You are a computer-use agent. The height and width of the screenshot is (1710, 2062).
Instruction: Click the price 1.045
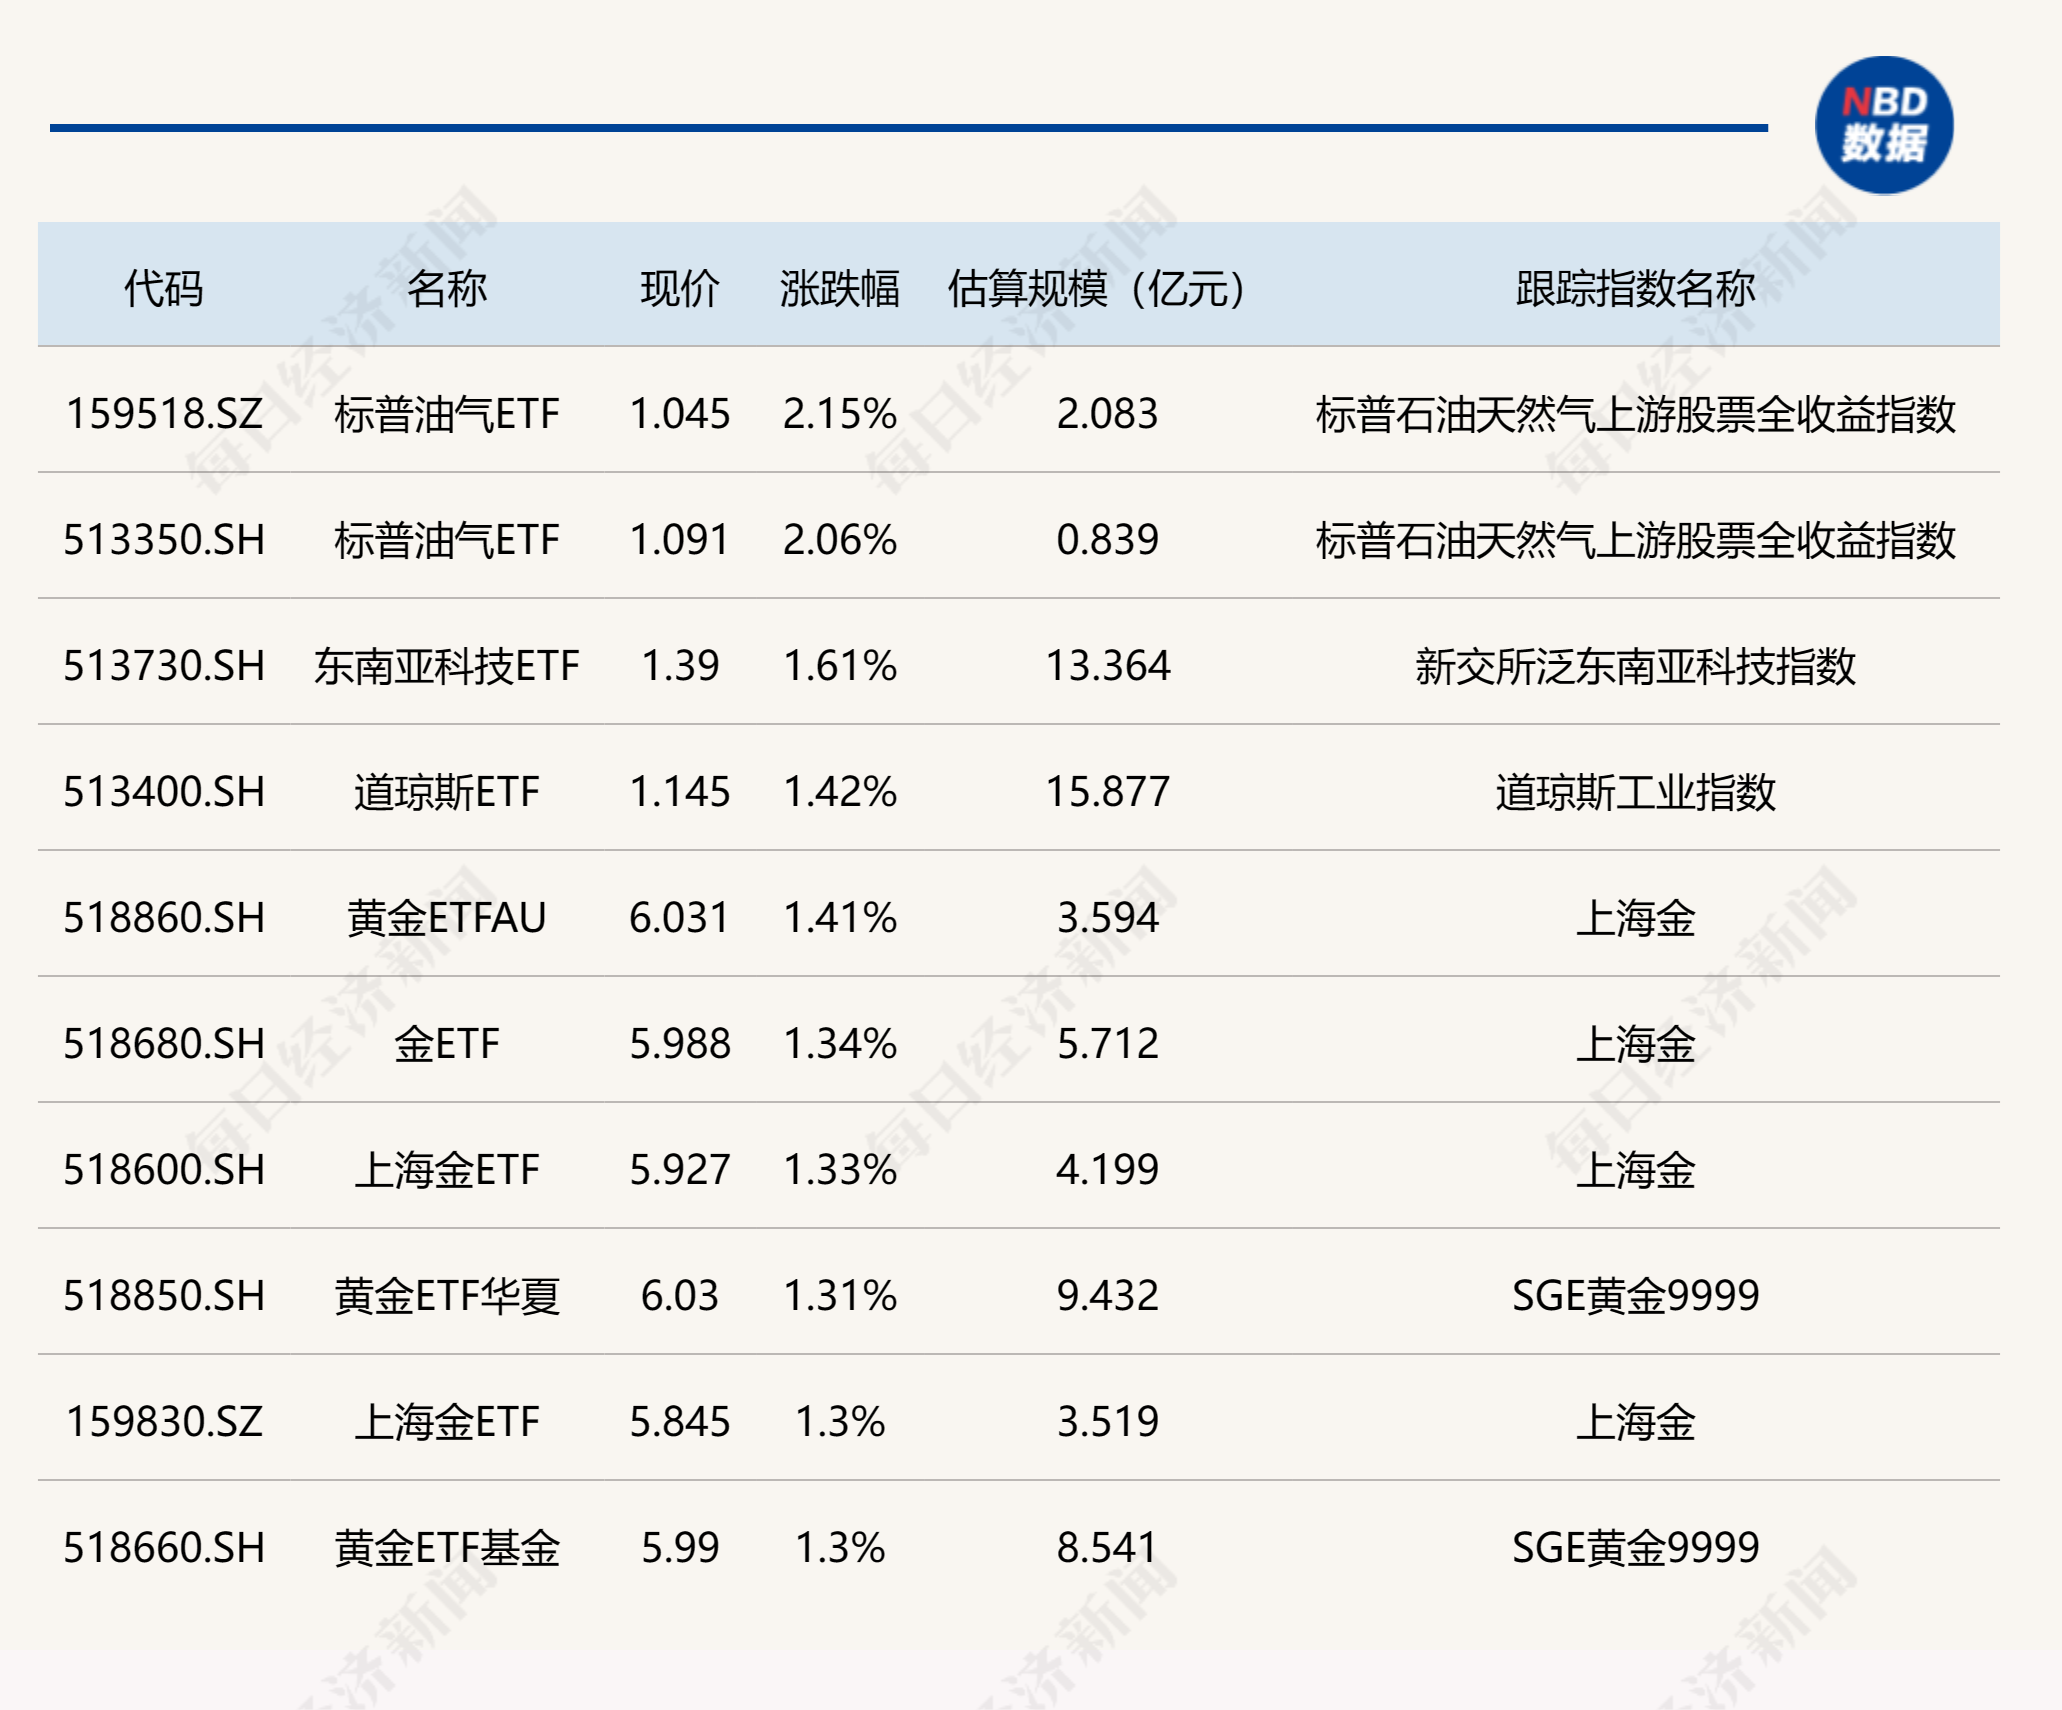[680, 414]
